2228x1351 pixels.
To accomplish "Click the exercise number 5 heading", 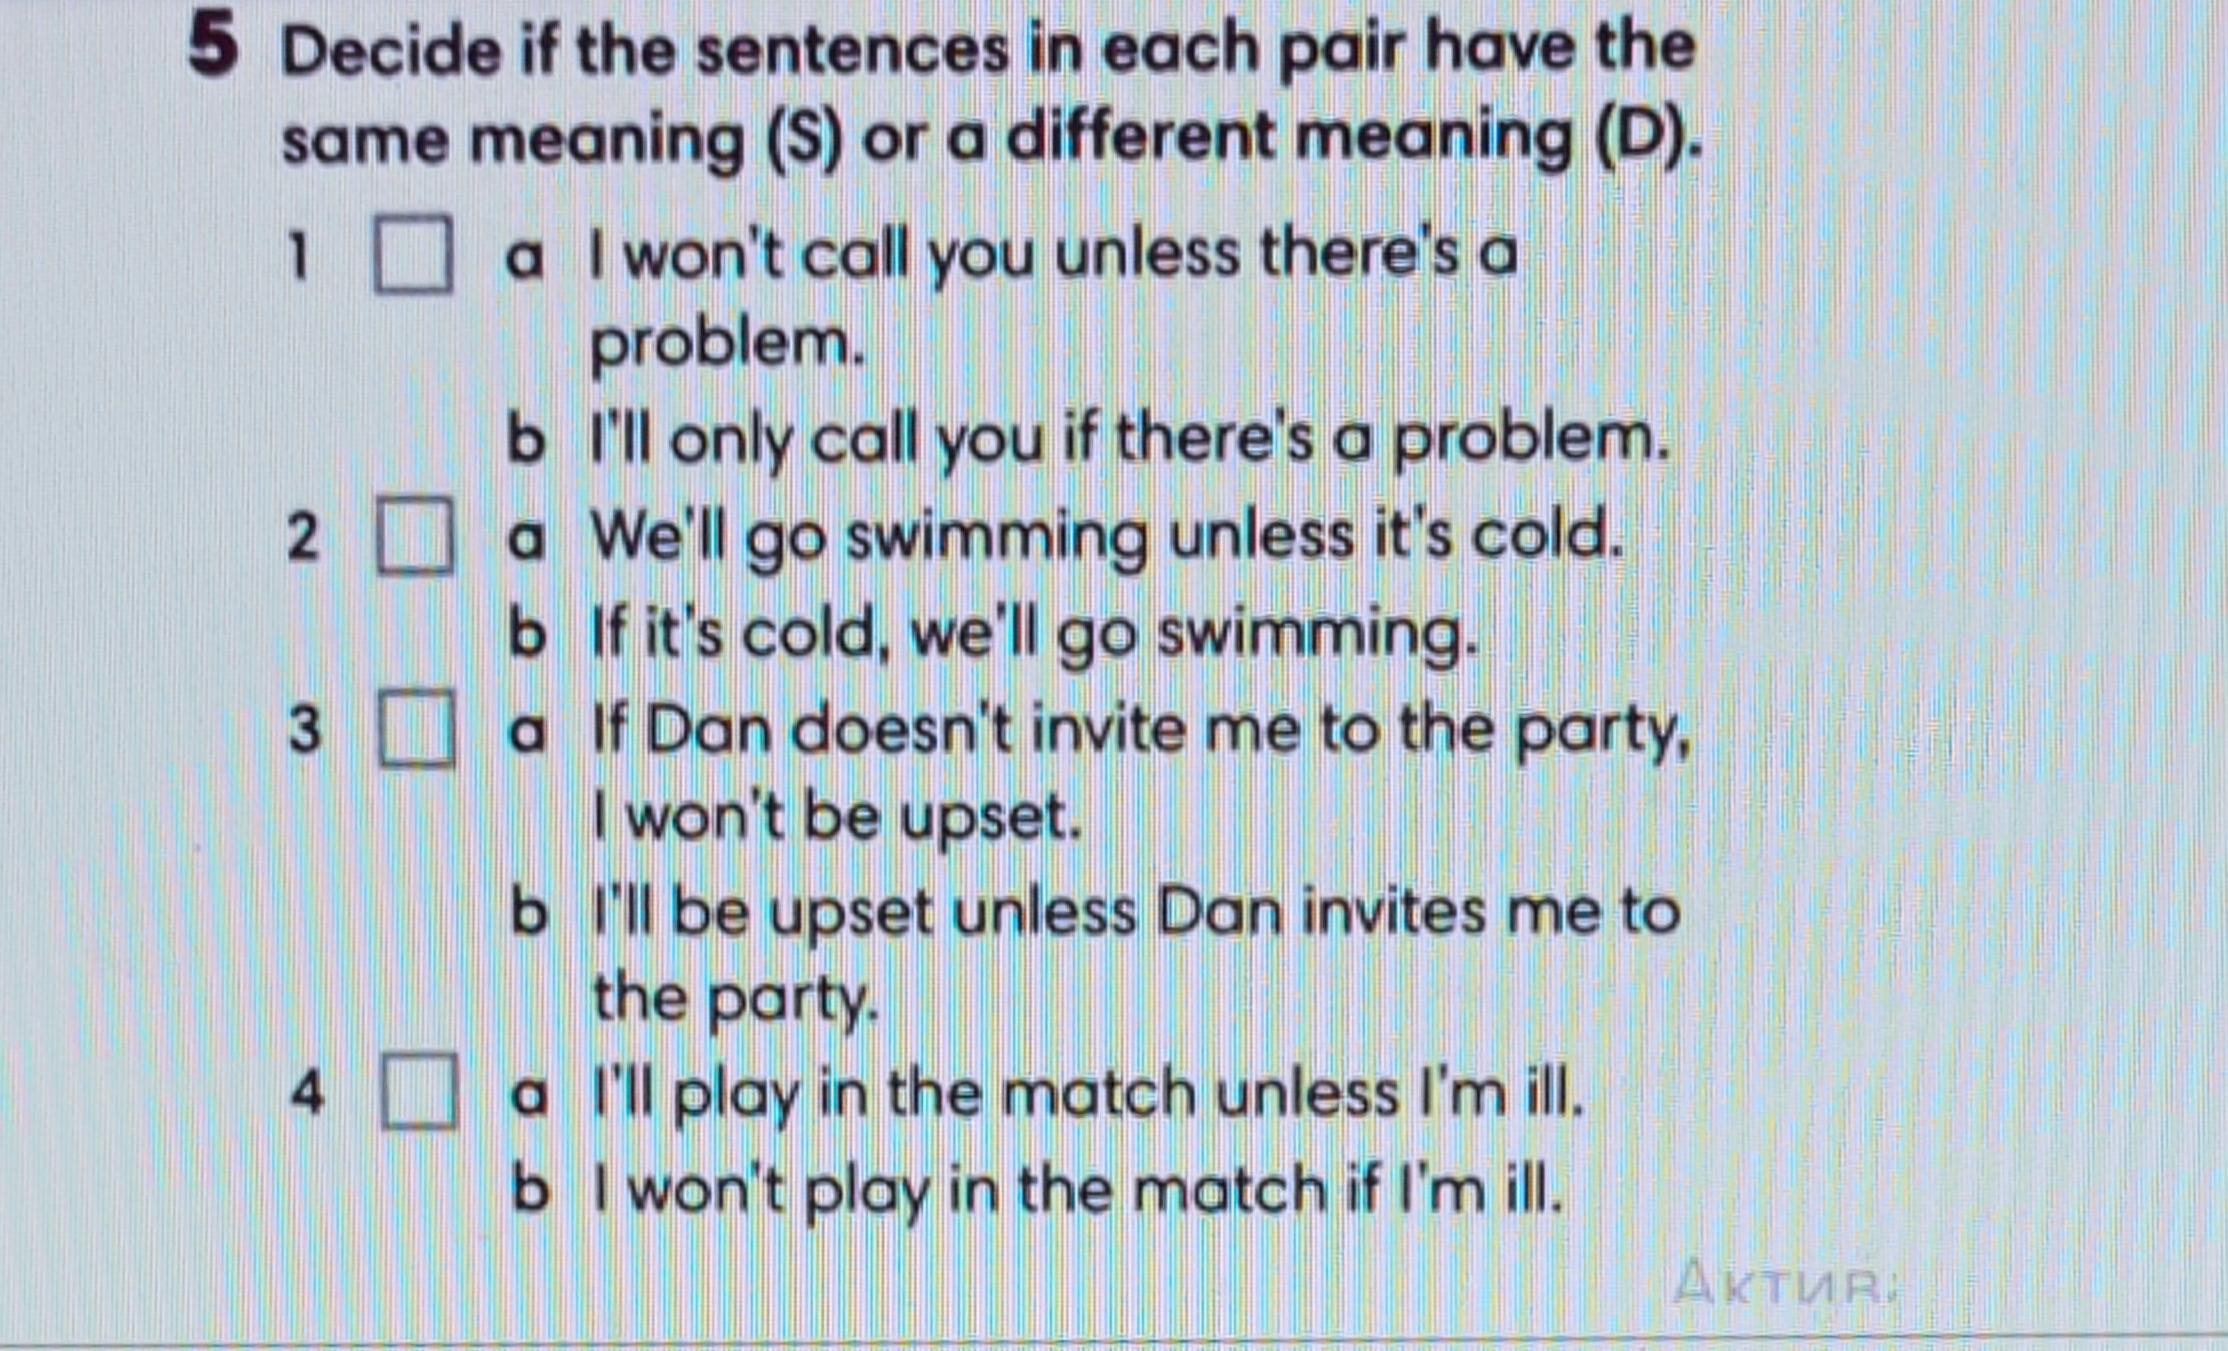I will pyautogui.click(x=213, y=47).
